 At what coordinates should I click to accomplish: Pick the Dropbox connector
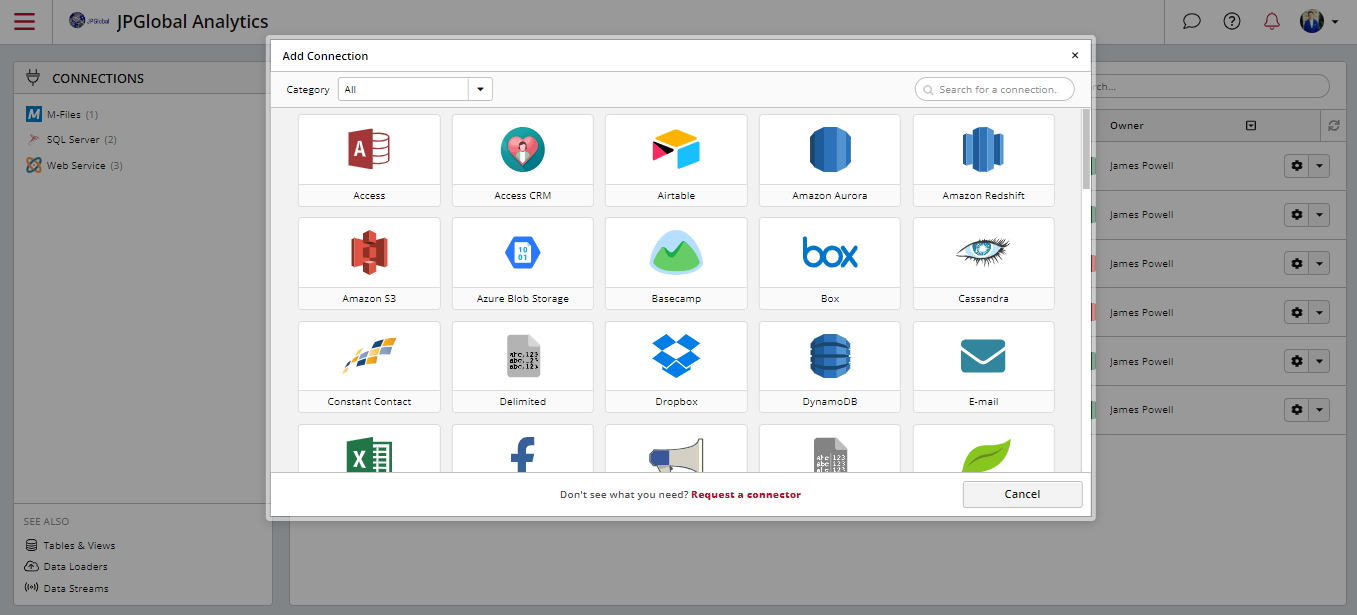(676, 366)
